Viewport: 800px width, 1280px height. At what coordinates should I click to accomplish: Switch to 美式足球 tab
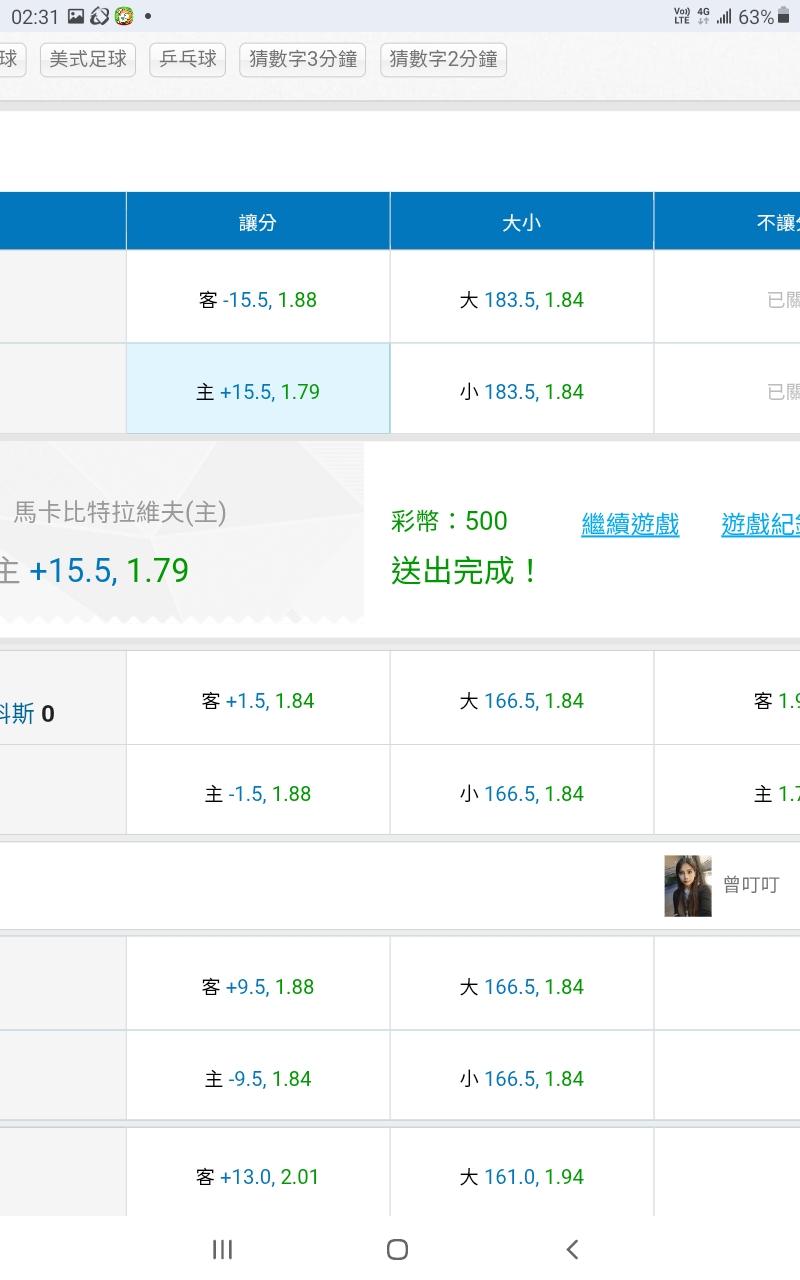(x=88, y=59)
